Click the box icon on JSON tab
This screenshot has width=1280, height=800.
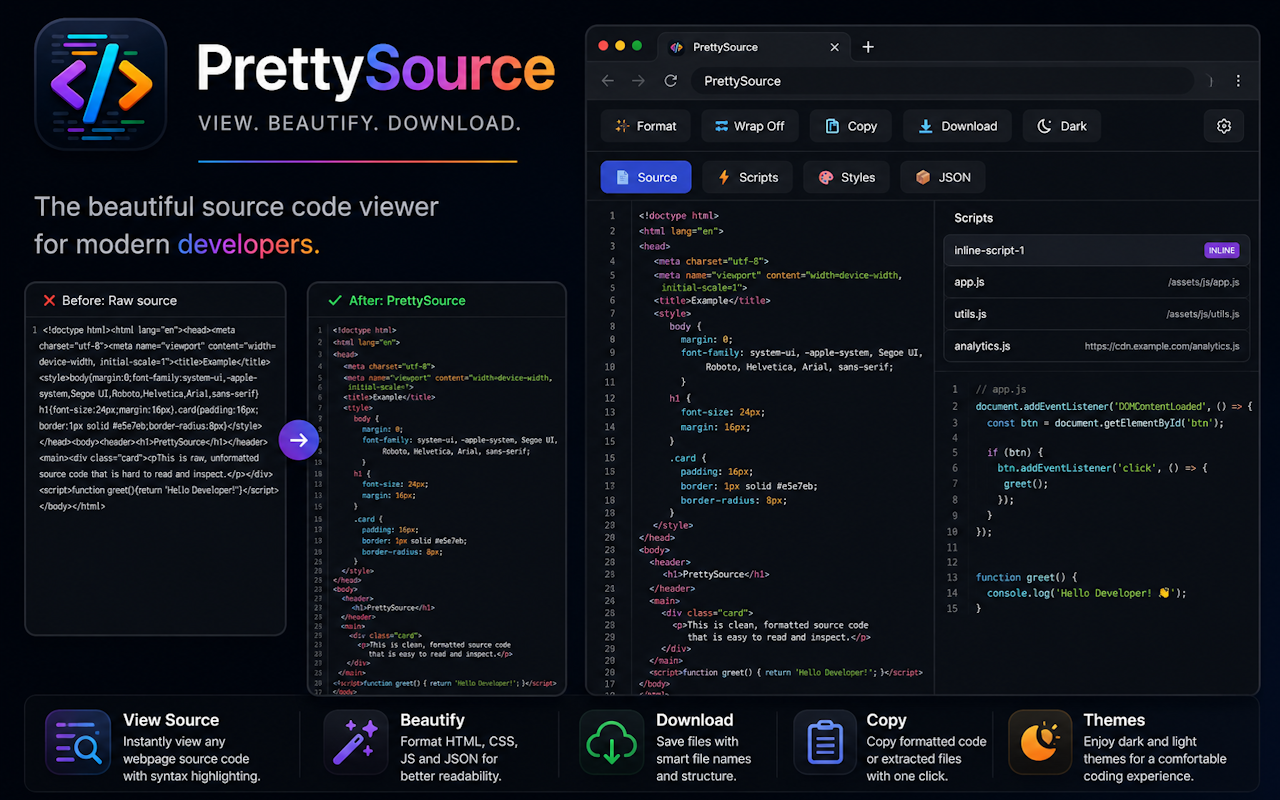pos(923,177)
